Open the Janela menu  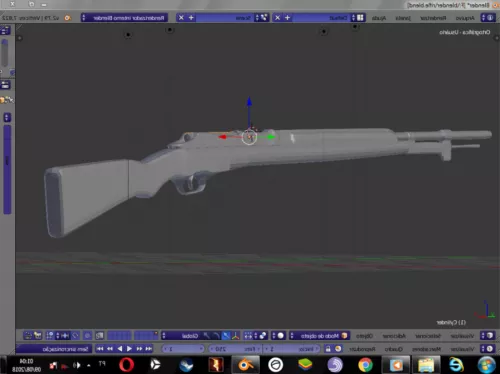pos(403,18)
